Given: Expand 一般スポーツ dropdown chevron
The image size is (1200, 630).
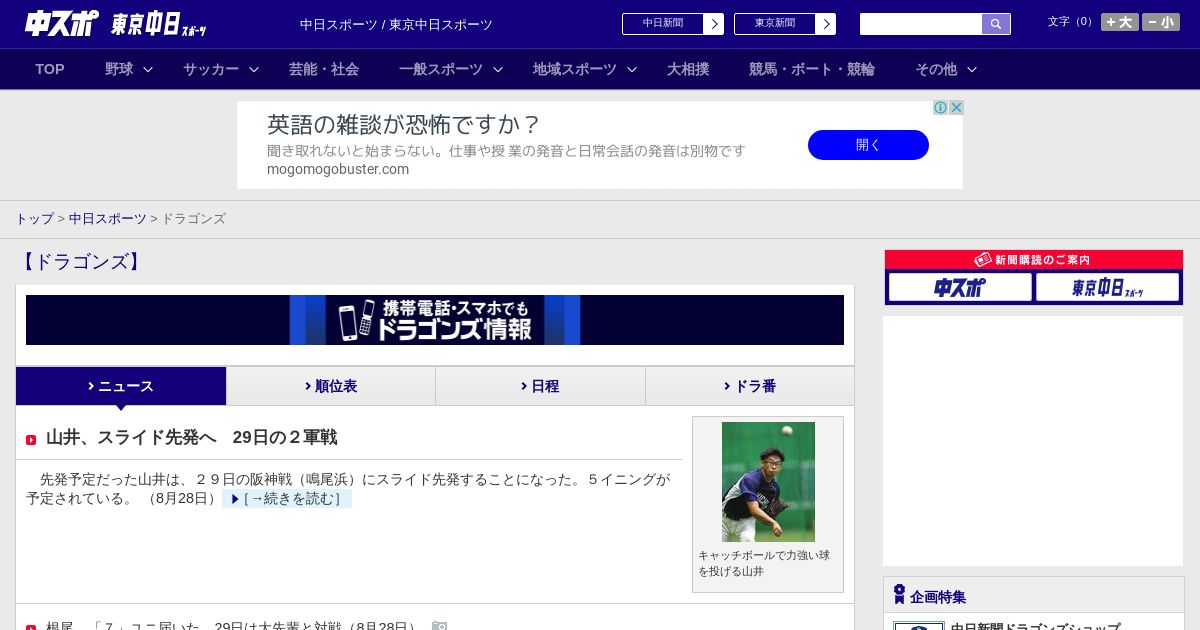Looking at the screenshot, I should click(x=498, y=70).
